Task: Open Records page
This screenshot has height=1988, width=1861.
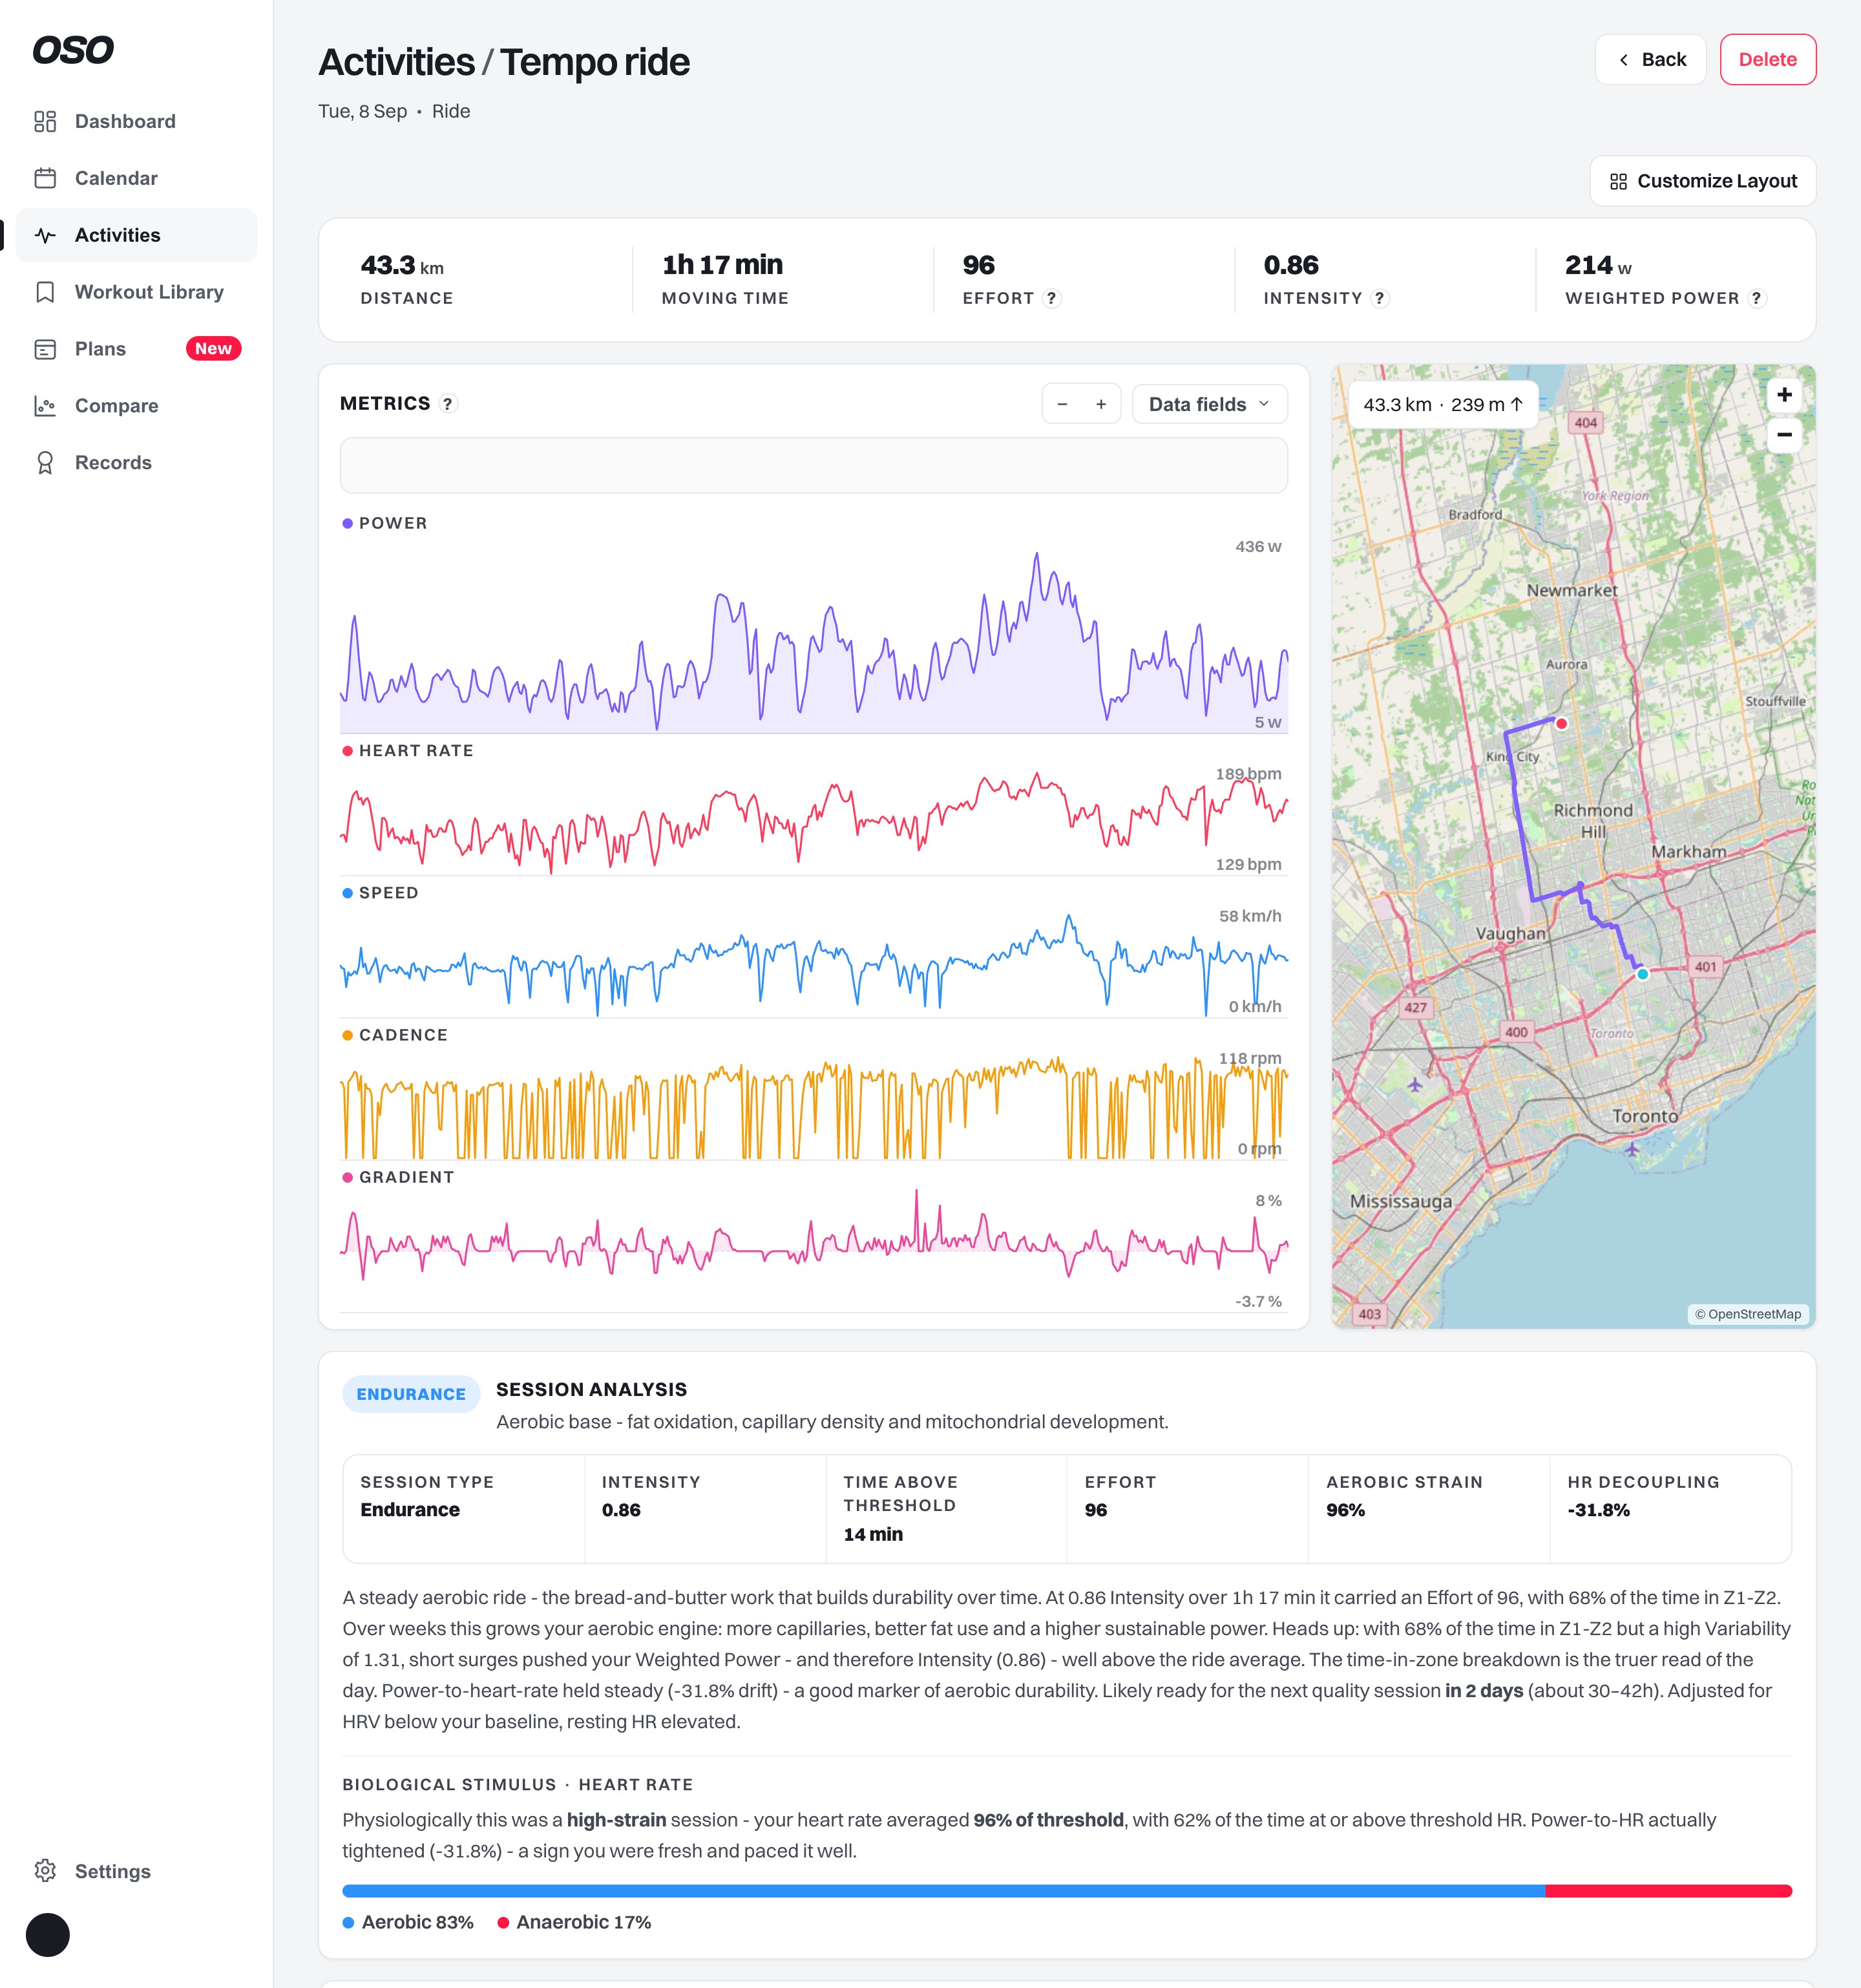Action: coord(136,463)
